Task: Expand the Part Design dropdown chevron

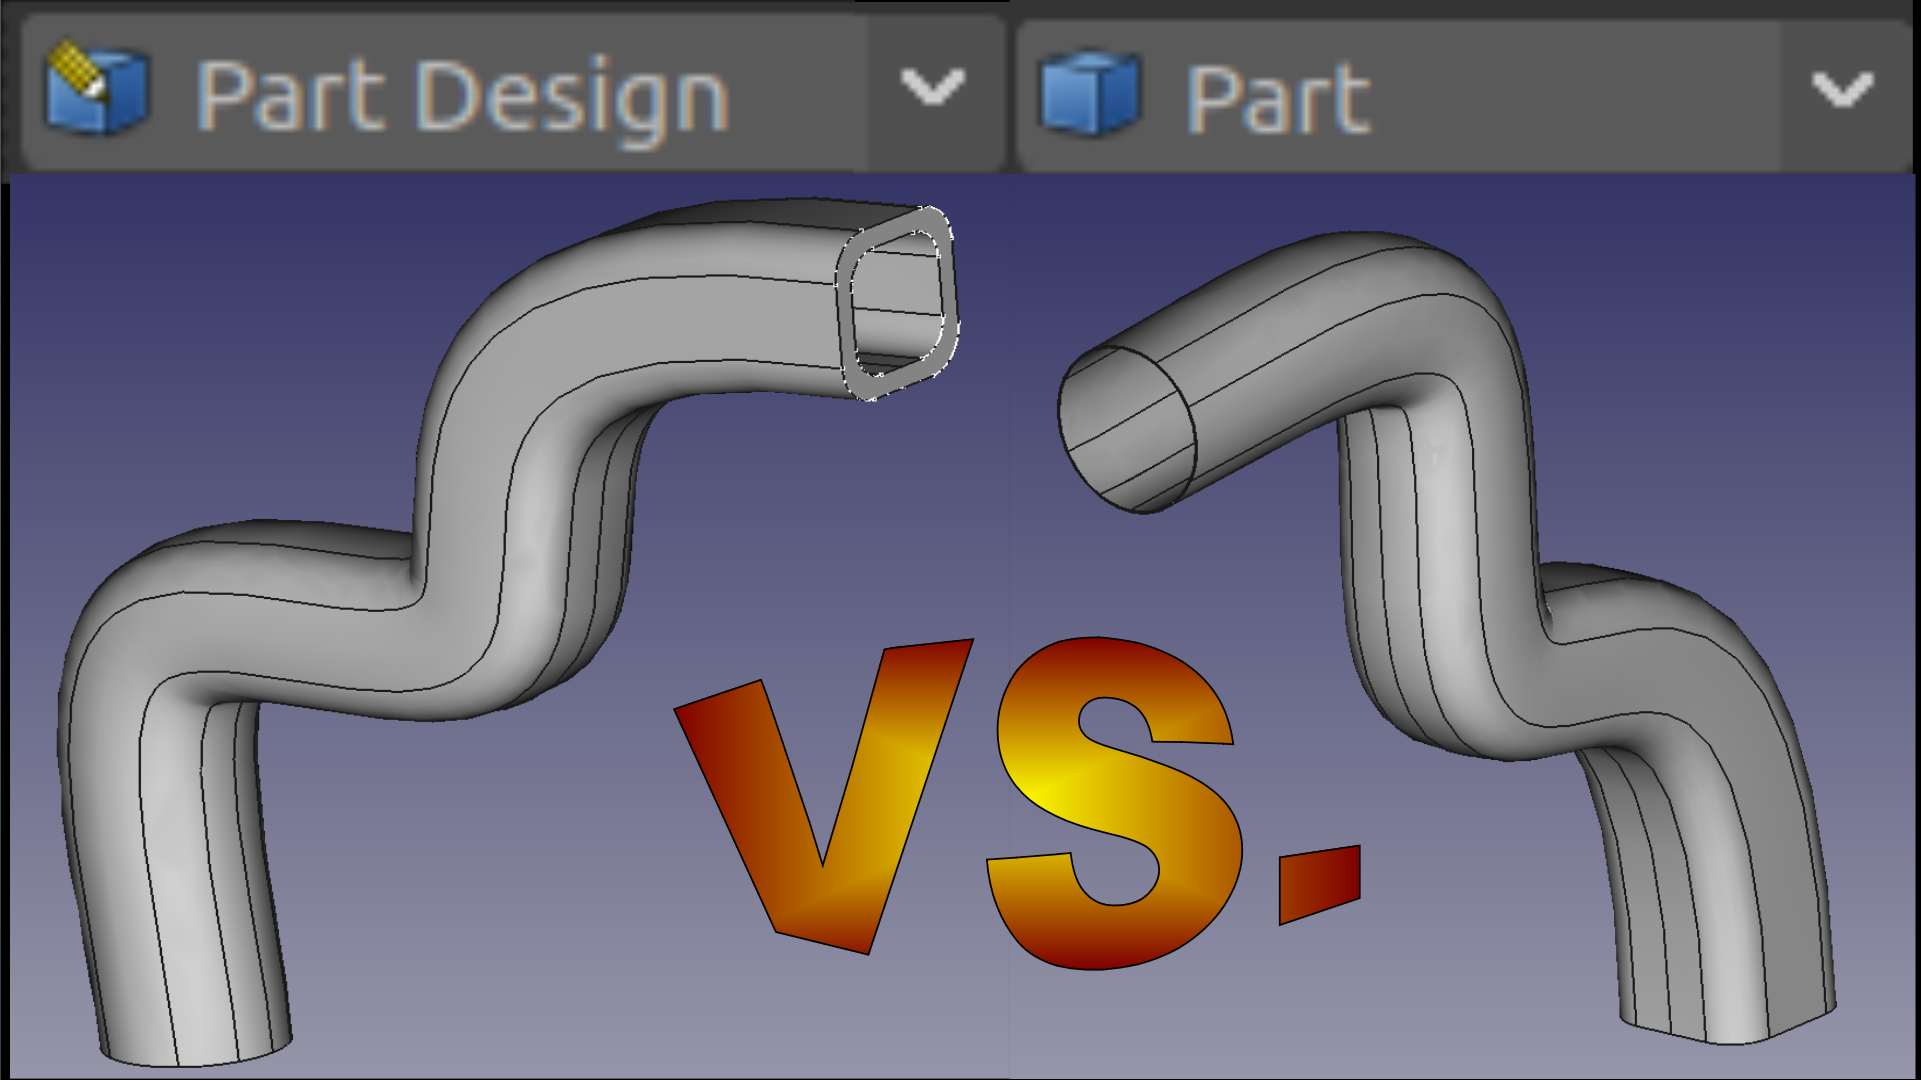Action: tap(932, 88)
